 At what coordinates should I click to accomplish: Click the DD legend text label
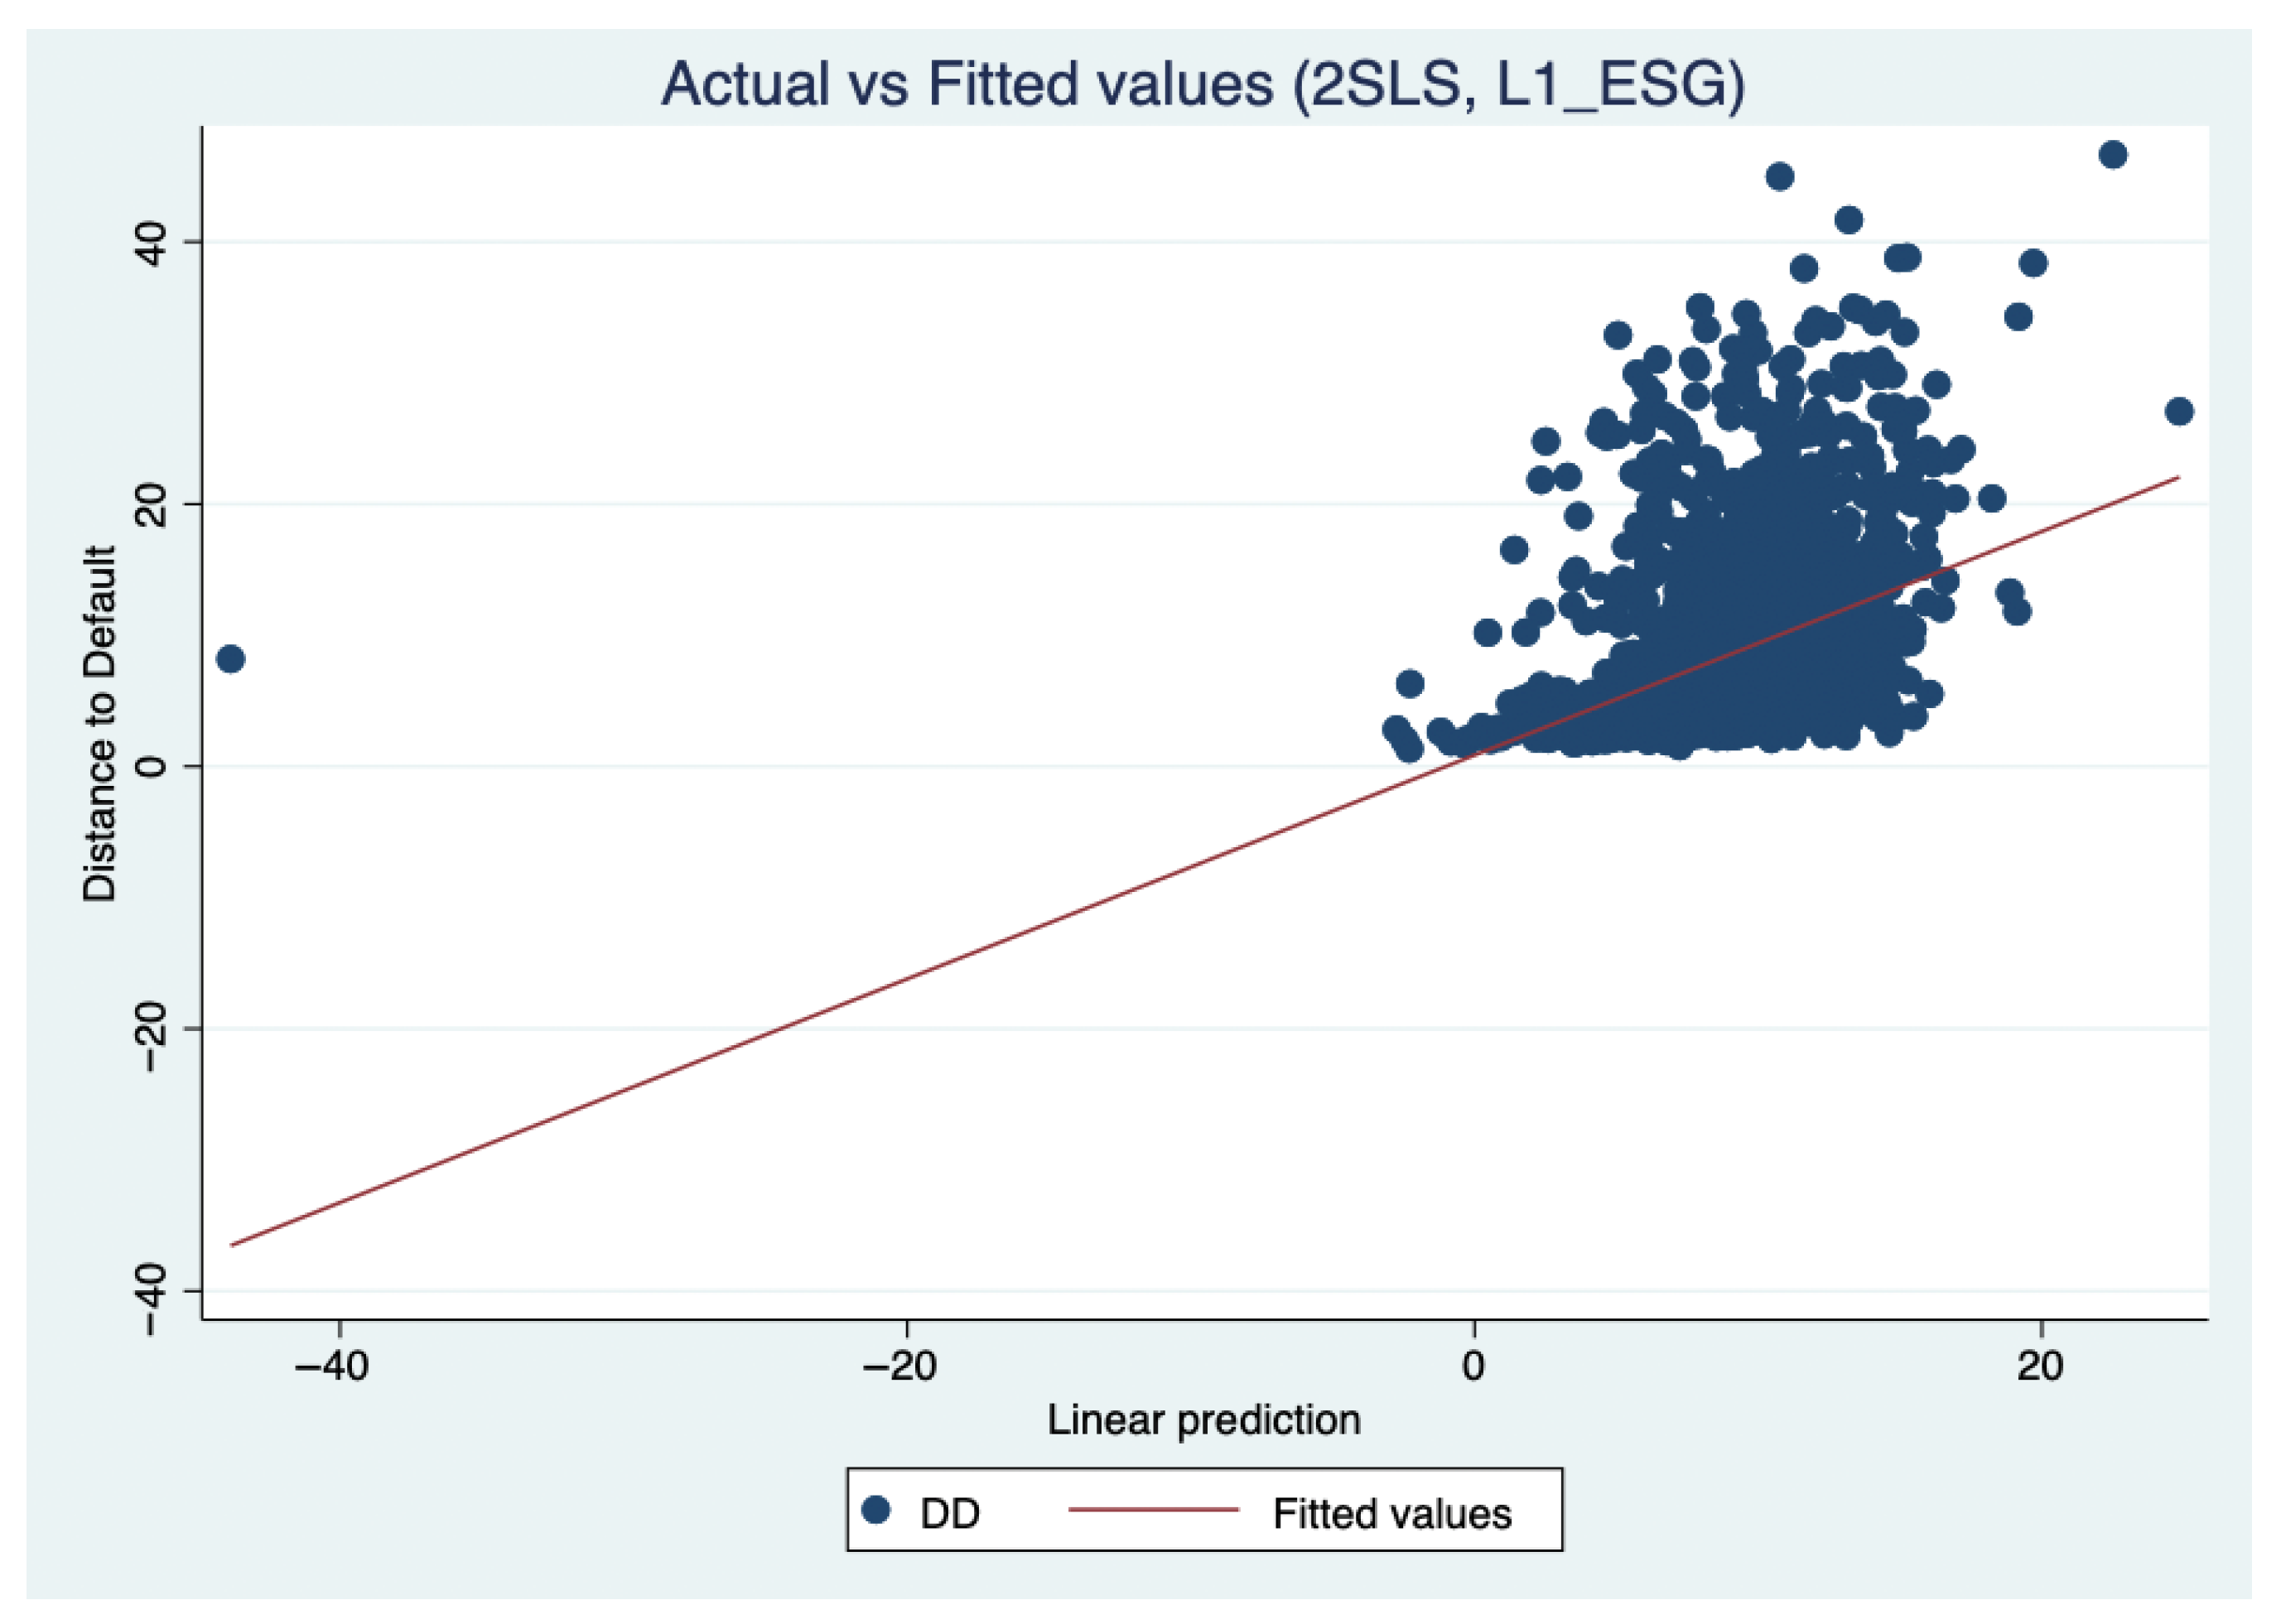point(950,1514)
